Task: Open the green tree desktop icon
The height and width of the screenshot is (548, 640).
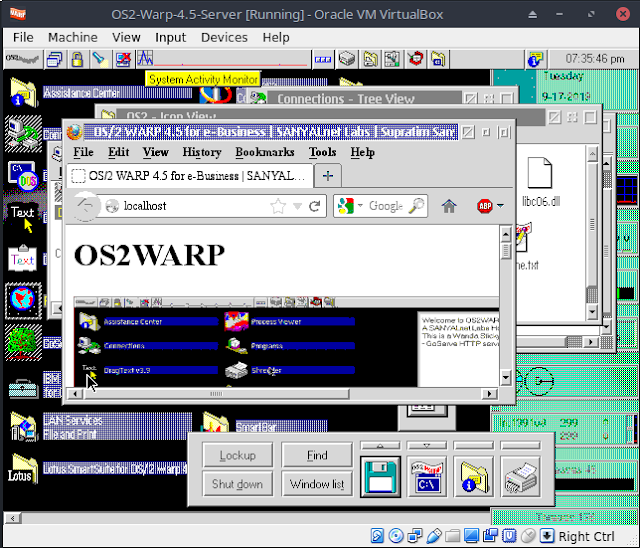Action: coord(23,342)
